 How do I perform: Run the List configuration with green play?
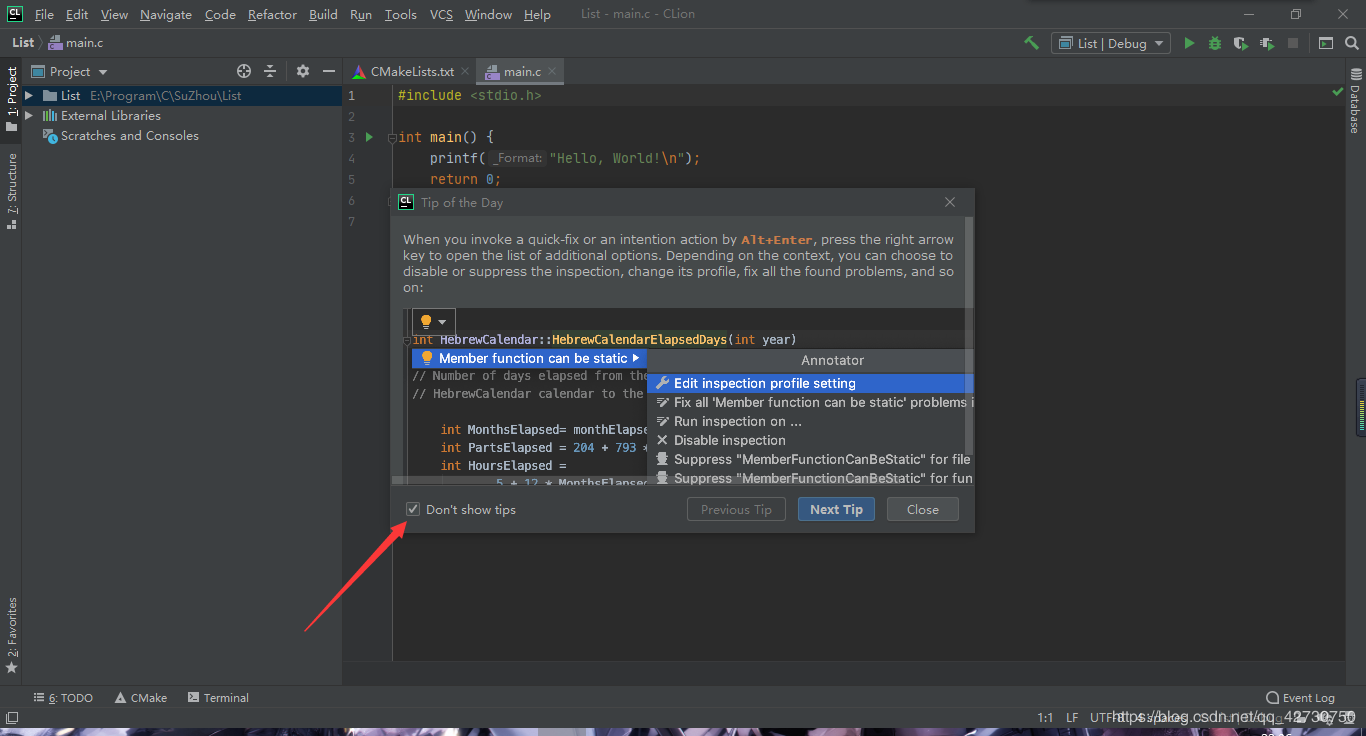(1189, 43)
